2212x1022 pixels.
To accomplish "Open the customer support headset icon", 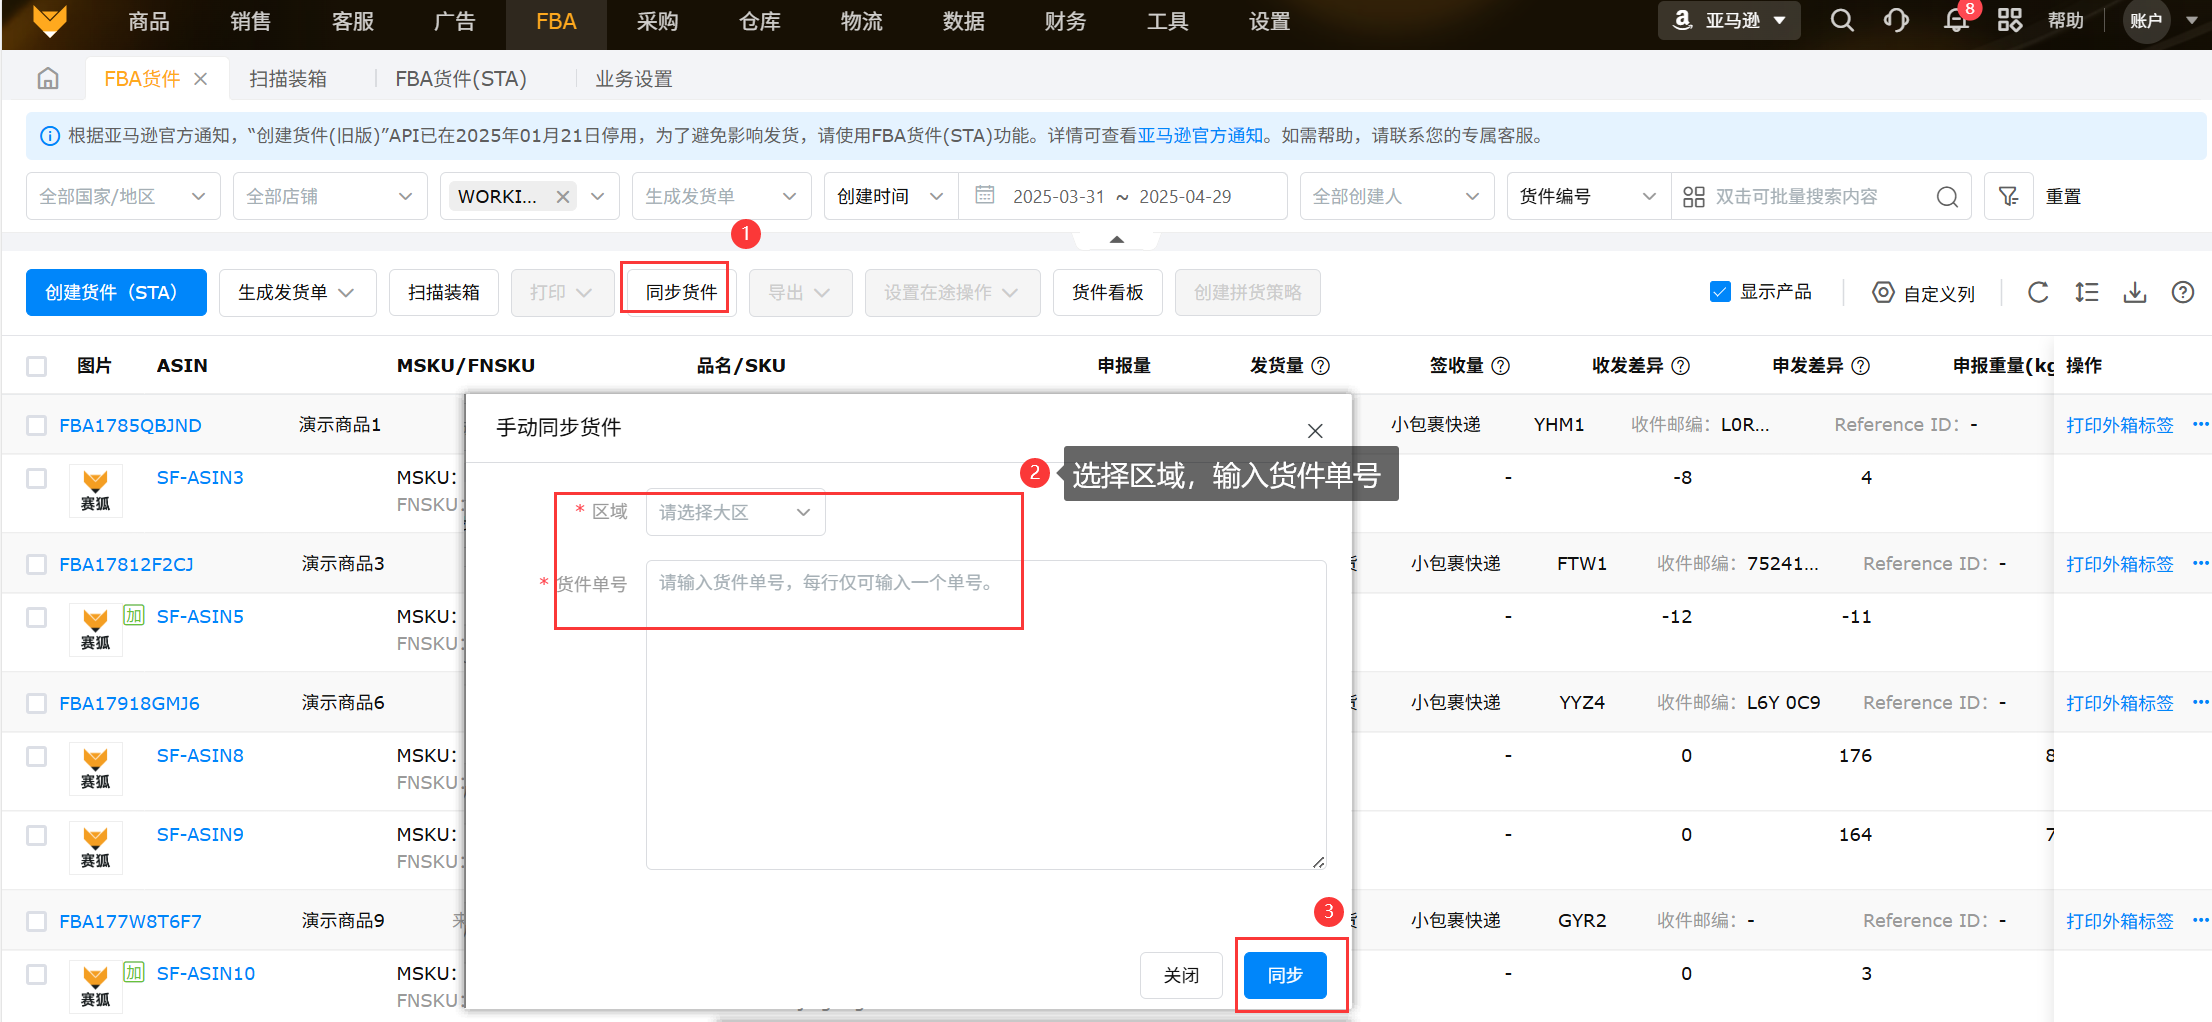I will click(1896, 21).
